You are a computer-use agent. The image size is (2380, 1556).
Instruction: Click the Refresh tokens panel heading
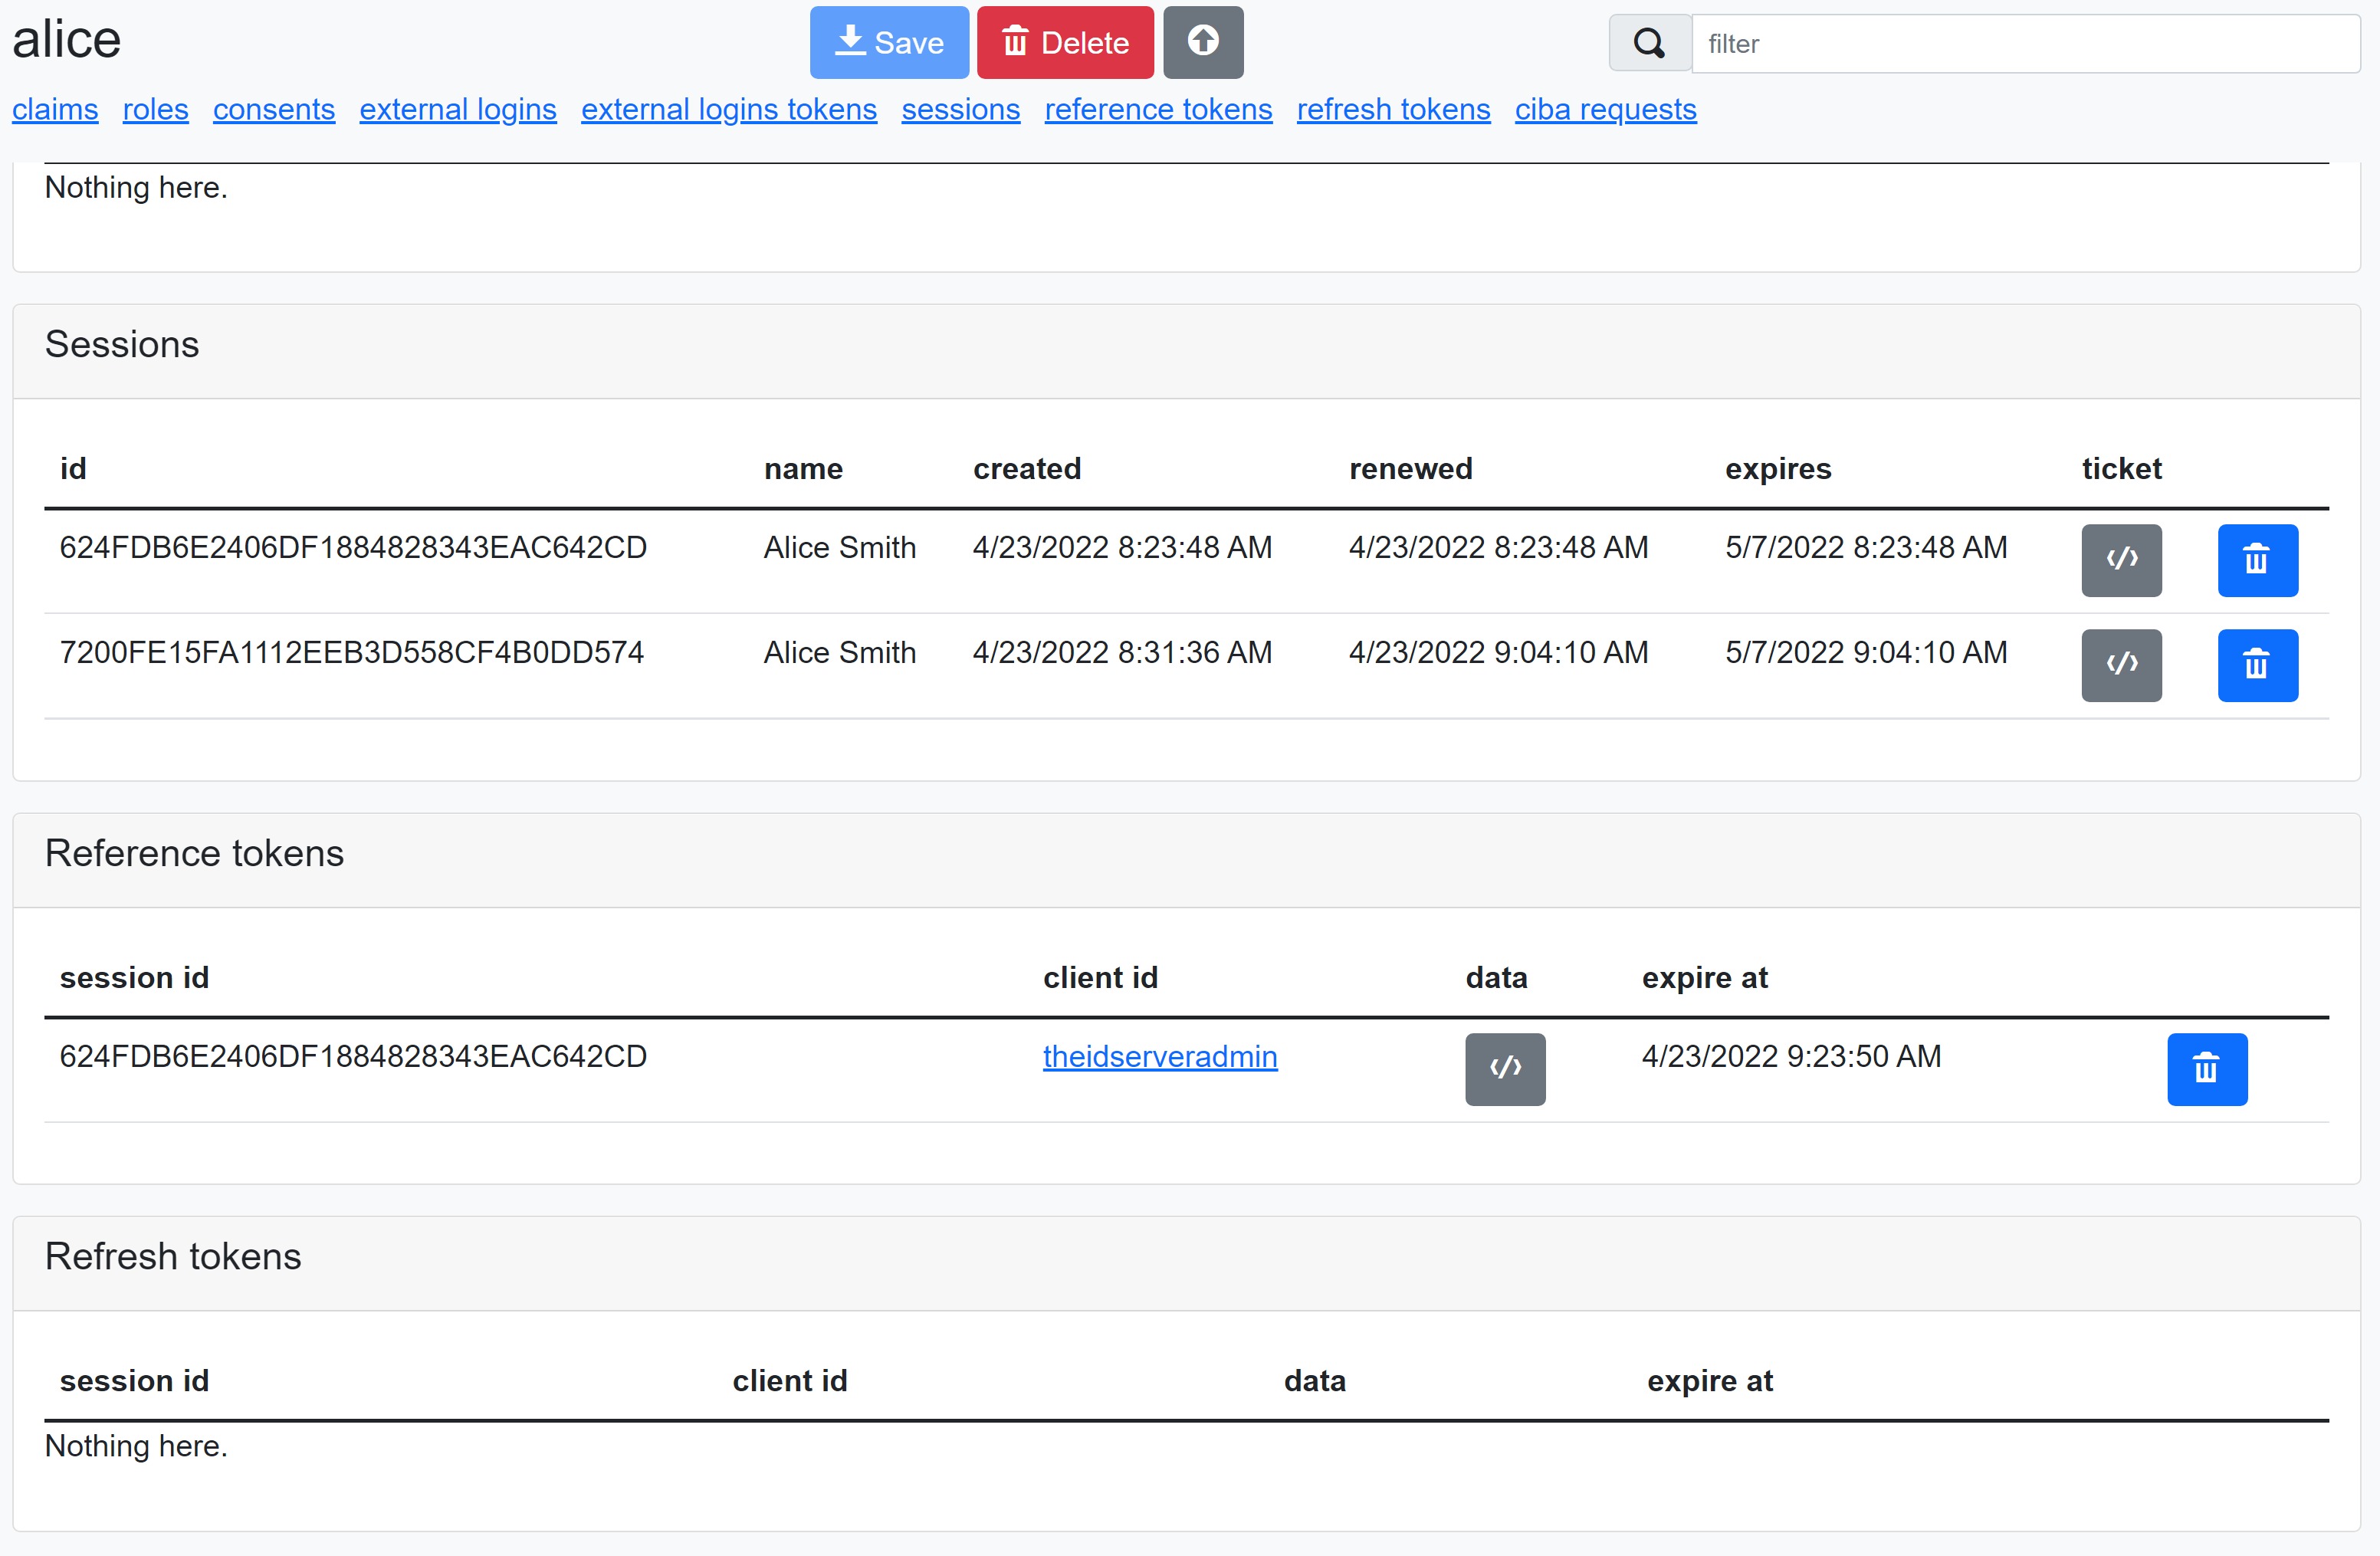pos(173,1256)
